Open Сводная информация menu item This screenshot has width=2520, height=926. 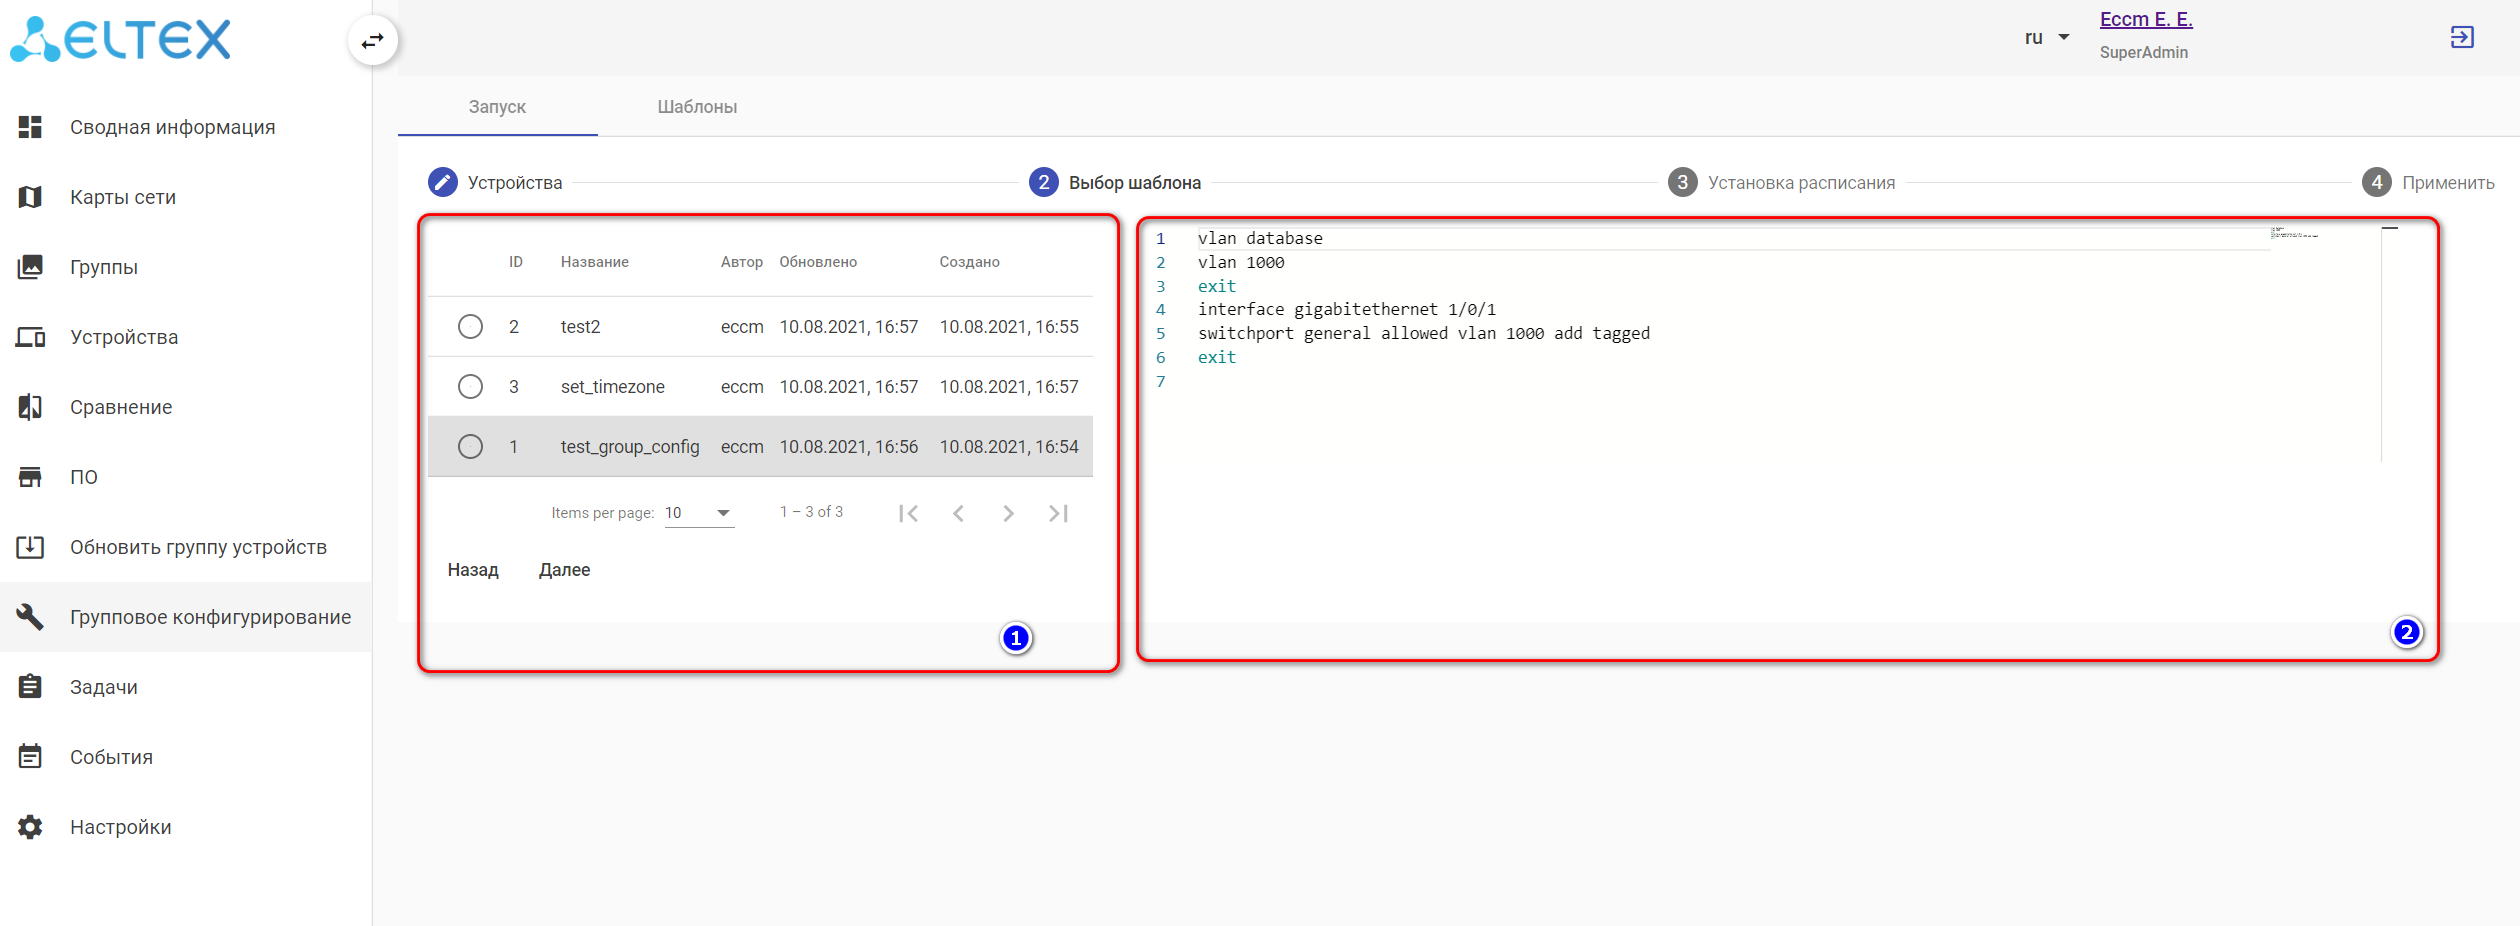(186, 127)
